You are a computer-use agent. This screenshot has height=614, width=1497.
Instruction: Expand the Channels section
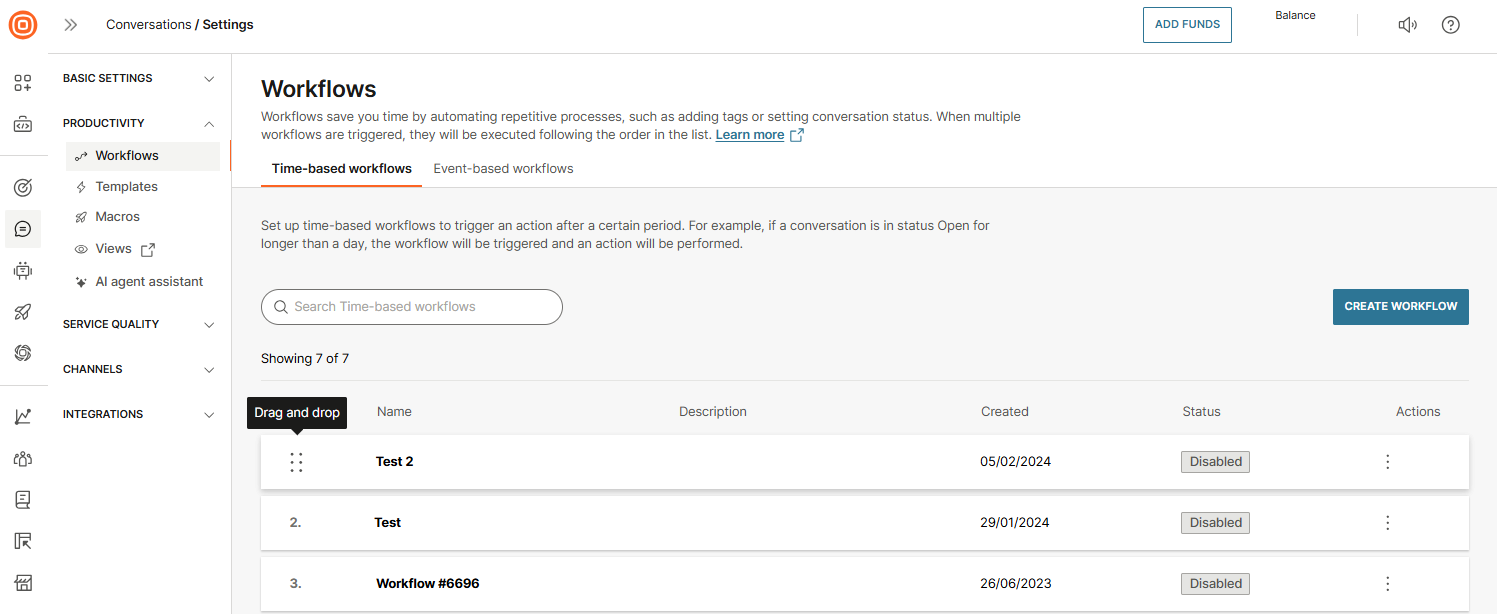139,369
